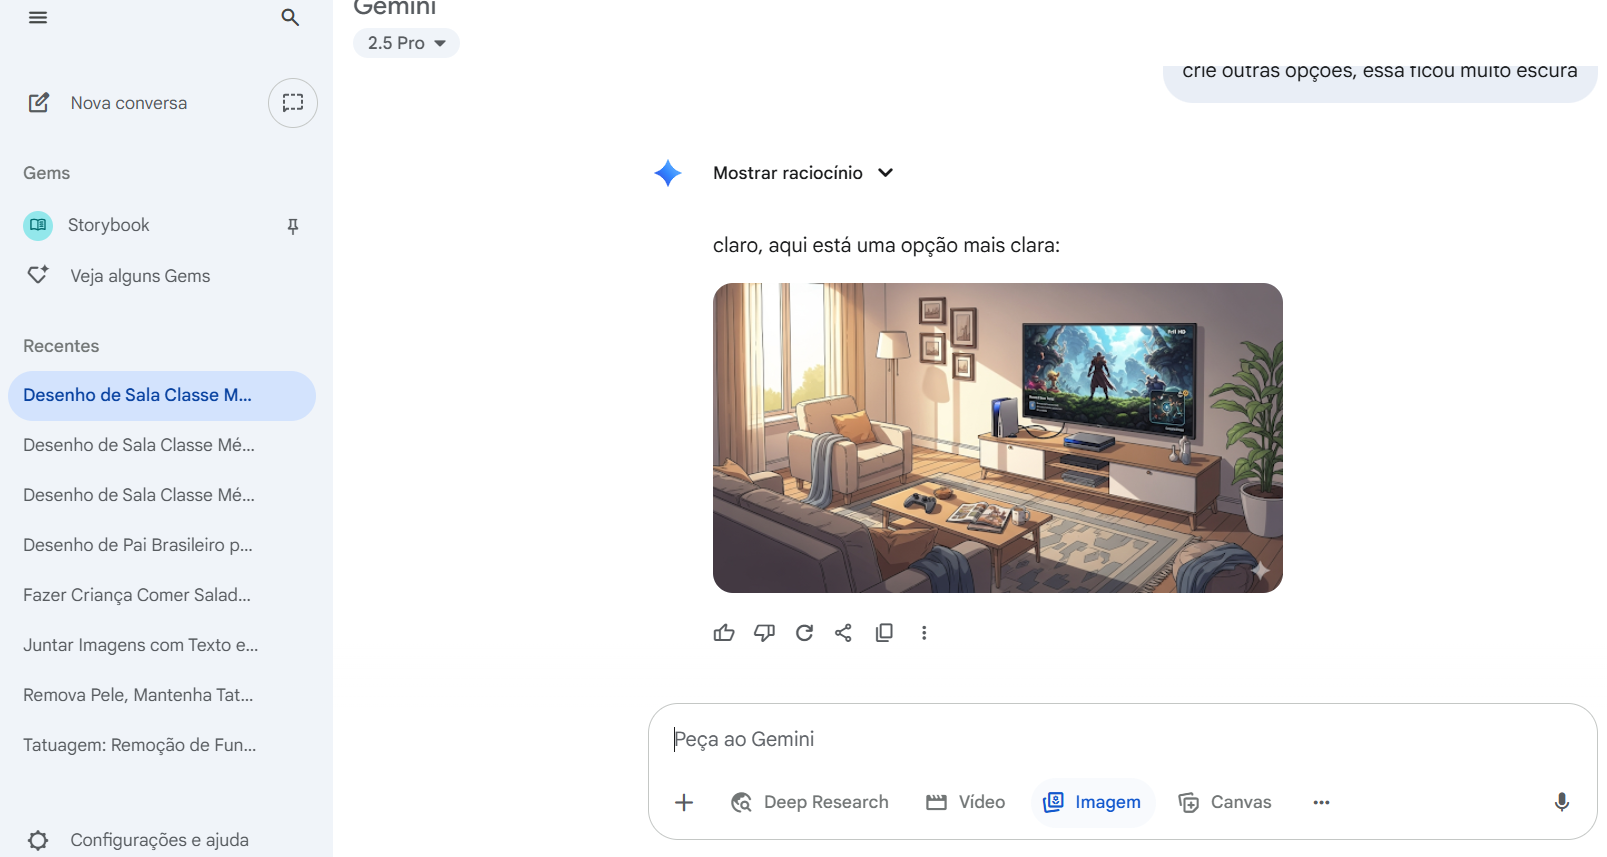
Task: Open more options three-dot menu under response
Action: pos(924,633)
